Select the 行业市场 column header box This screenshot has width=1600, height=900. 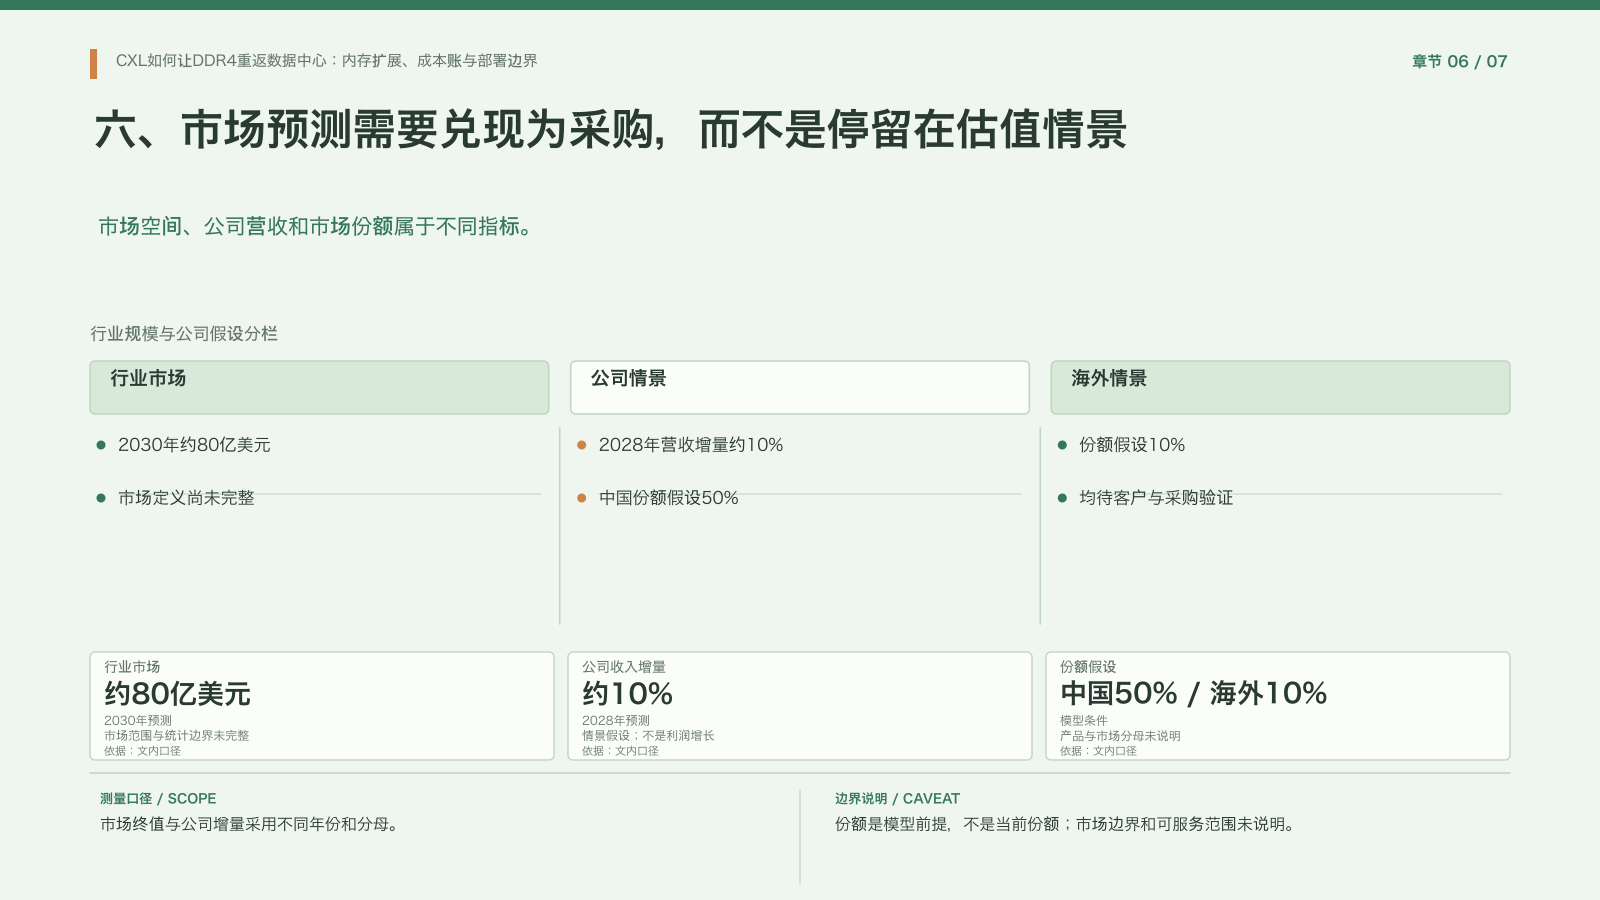[319, 387]
